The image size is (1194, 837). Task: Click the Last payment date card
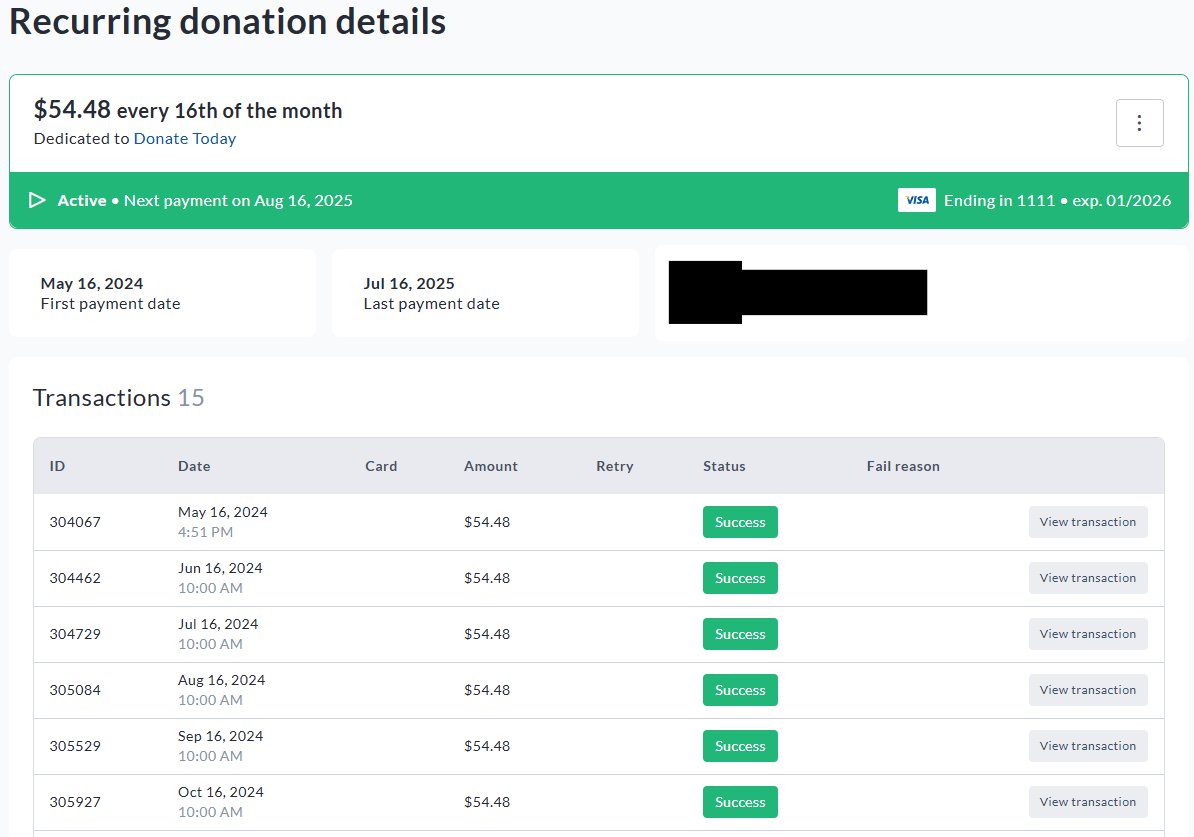[x=485, y=293]
